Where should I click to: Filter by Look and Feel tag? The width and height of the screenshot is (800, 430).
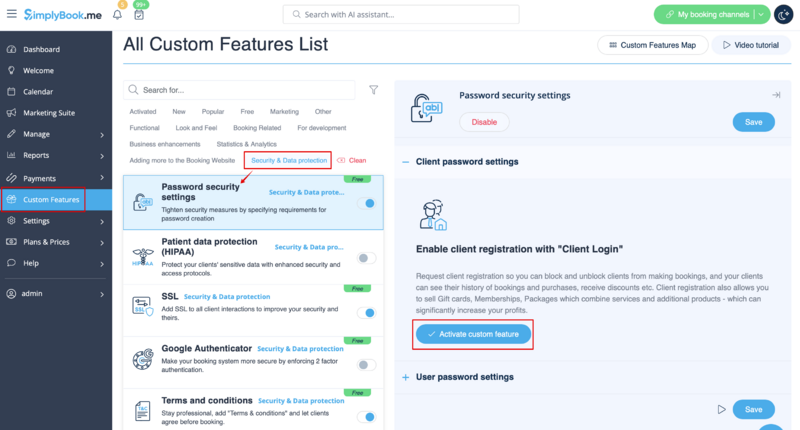[x=196, y=128]
